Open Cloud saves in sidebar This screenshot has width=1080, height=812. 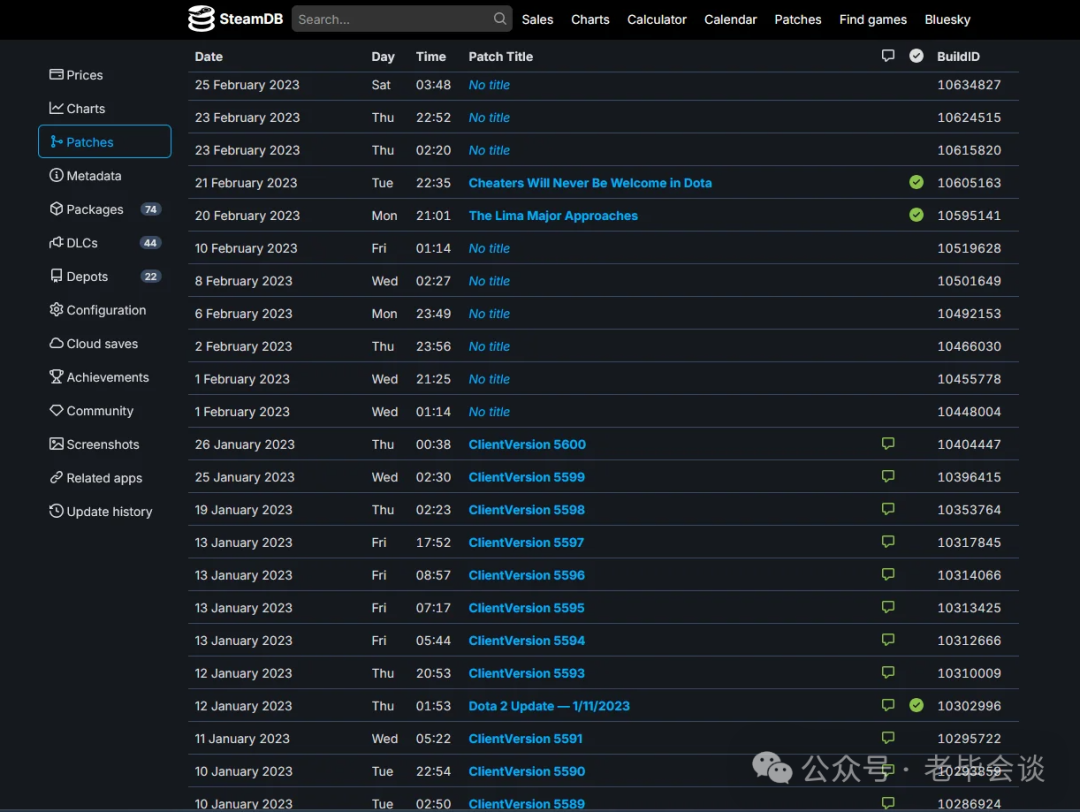[x=94, y=344]
